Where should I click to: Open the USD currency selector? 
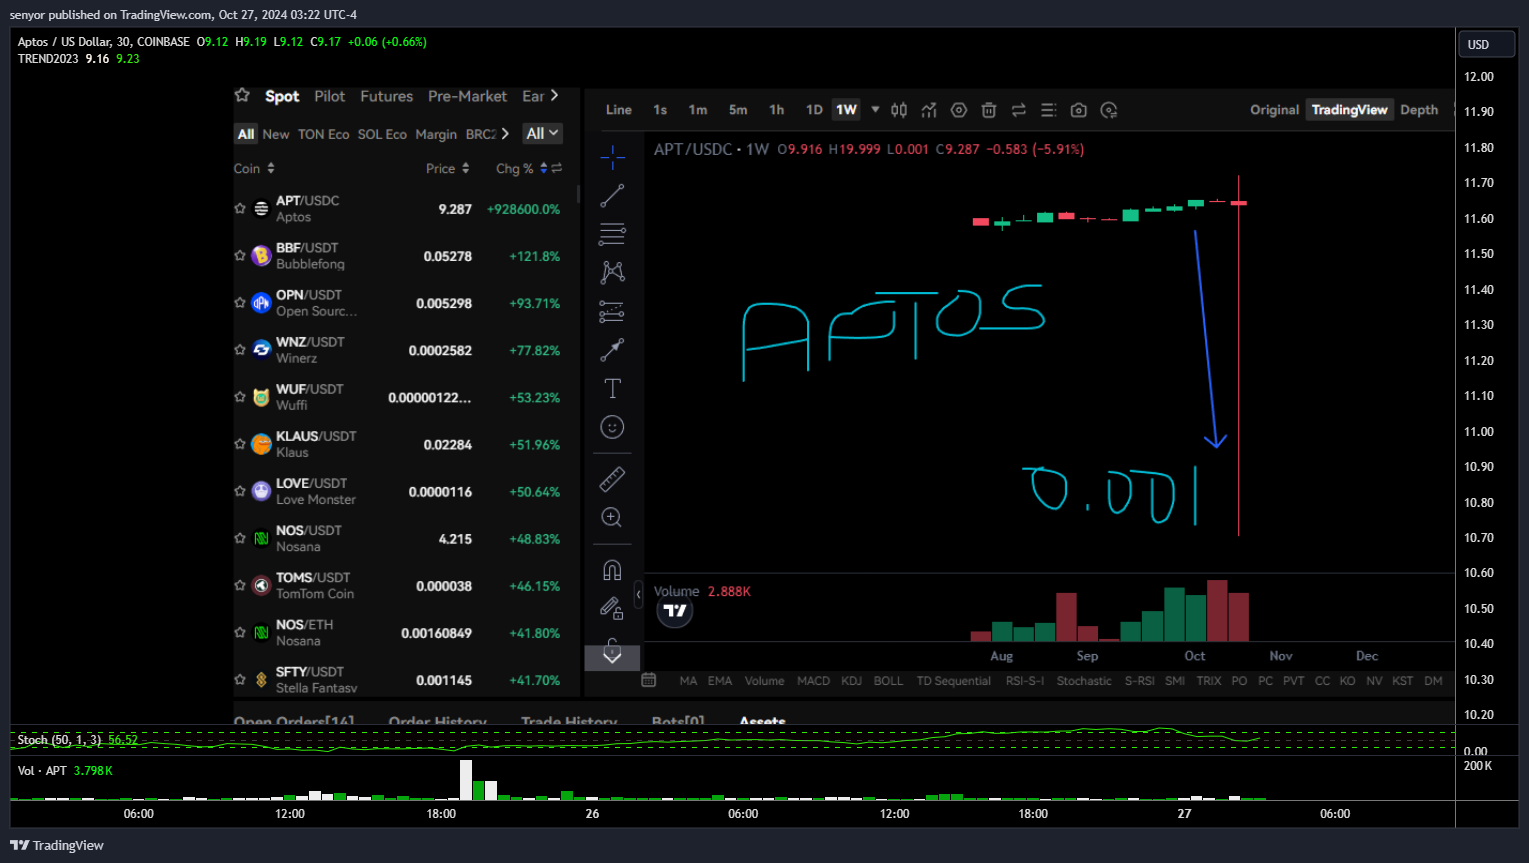coord(1486,44)
